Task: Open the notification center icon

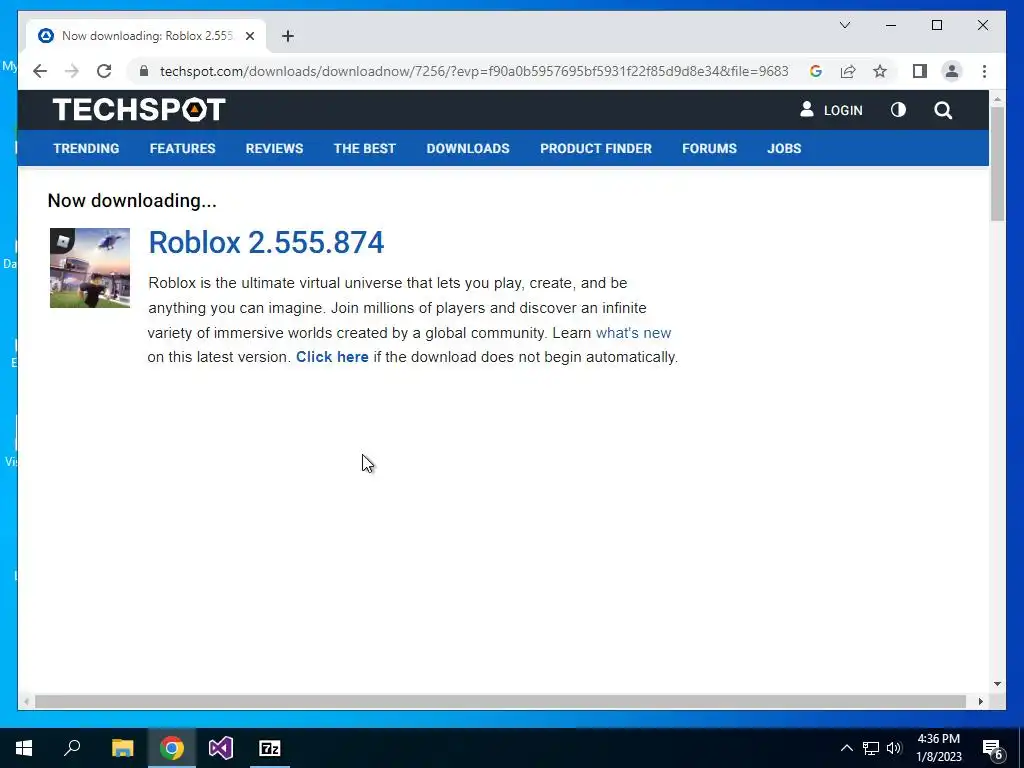Action: (993, 748)
